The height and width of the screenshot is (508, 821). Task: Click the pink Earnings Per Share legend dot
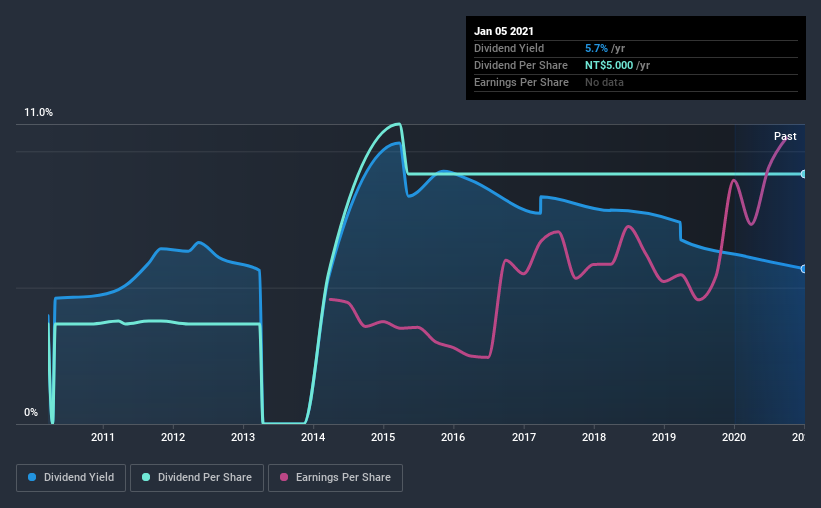(x=284, y=477)
